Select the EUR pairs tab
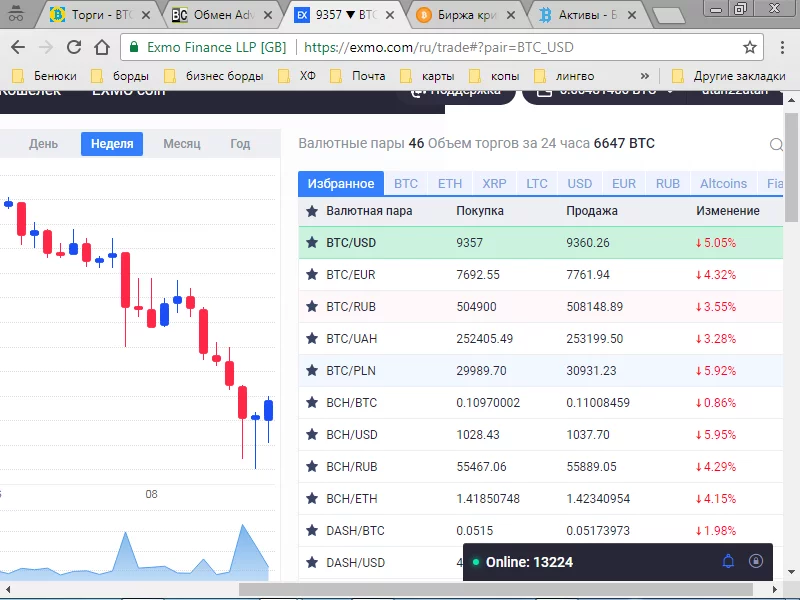This screenshot has height=600, width=800. point(624,184)
